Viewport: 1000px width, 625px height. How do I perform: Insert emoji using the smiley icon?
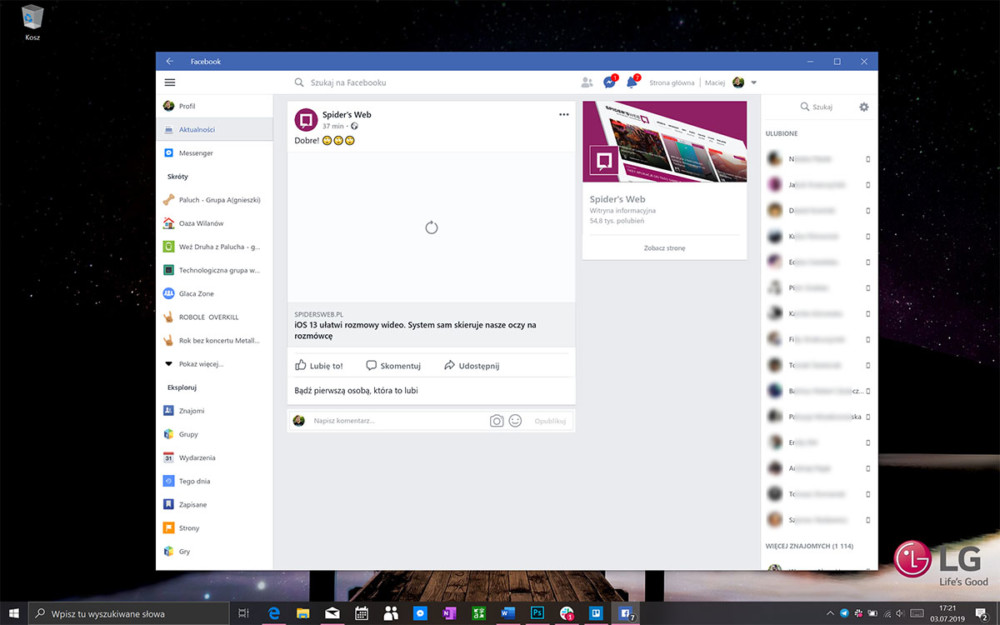515,421
